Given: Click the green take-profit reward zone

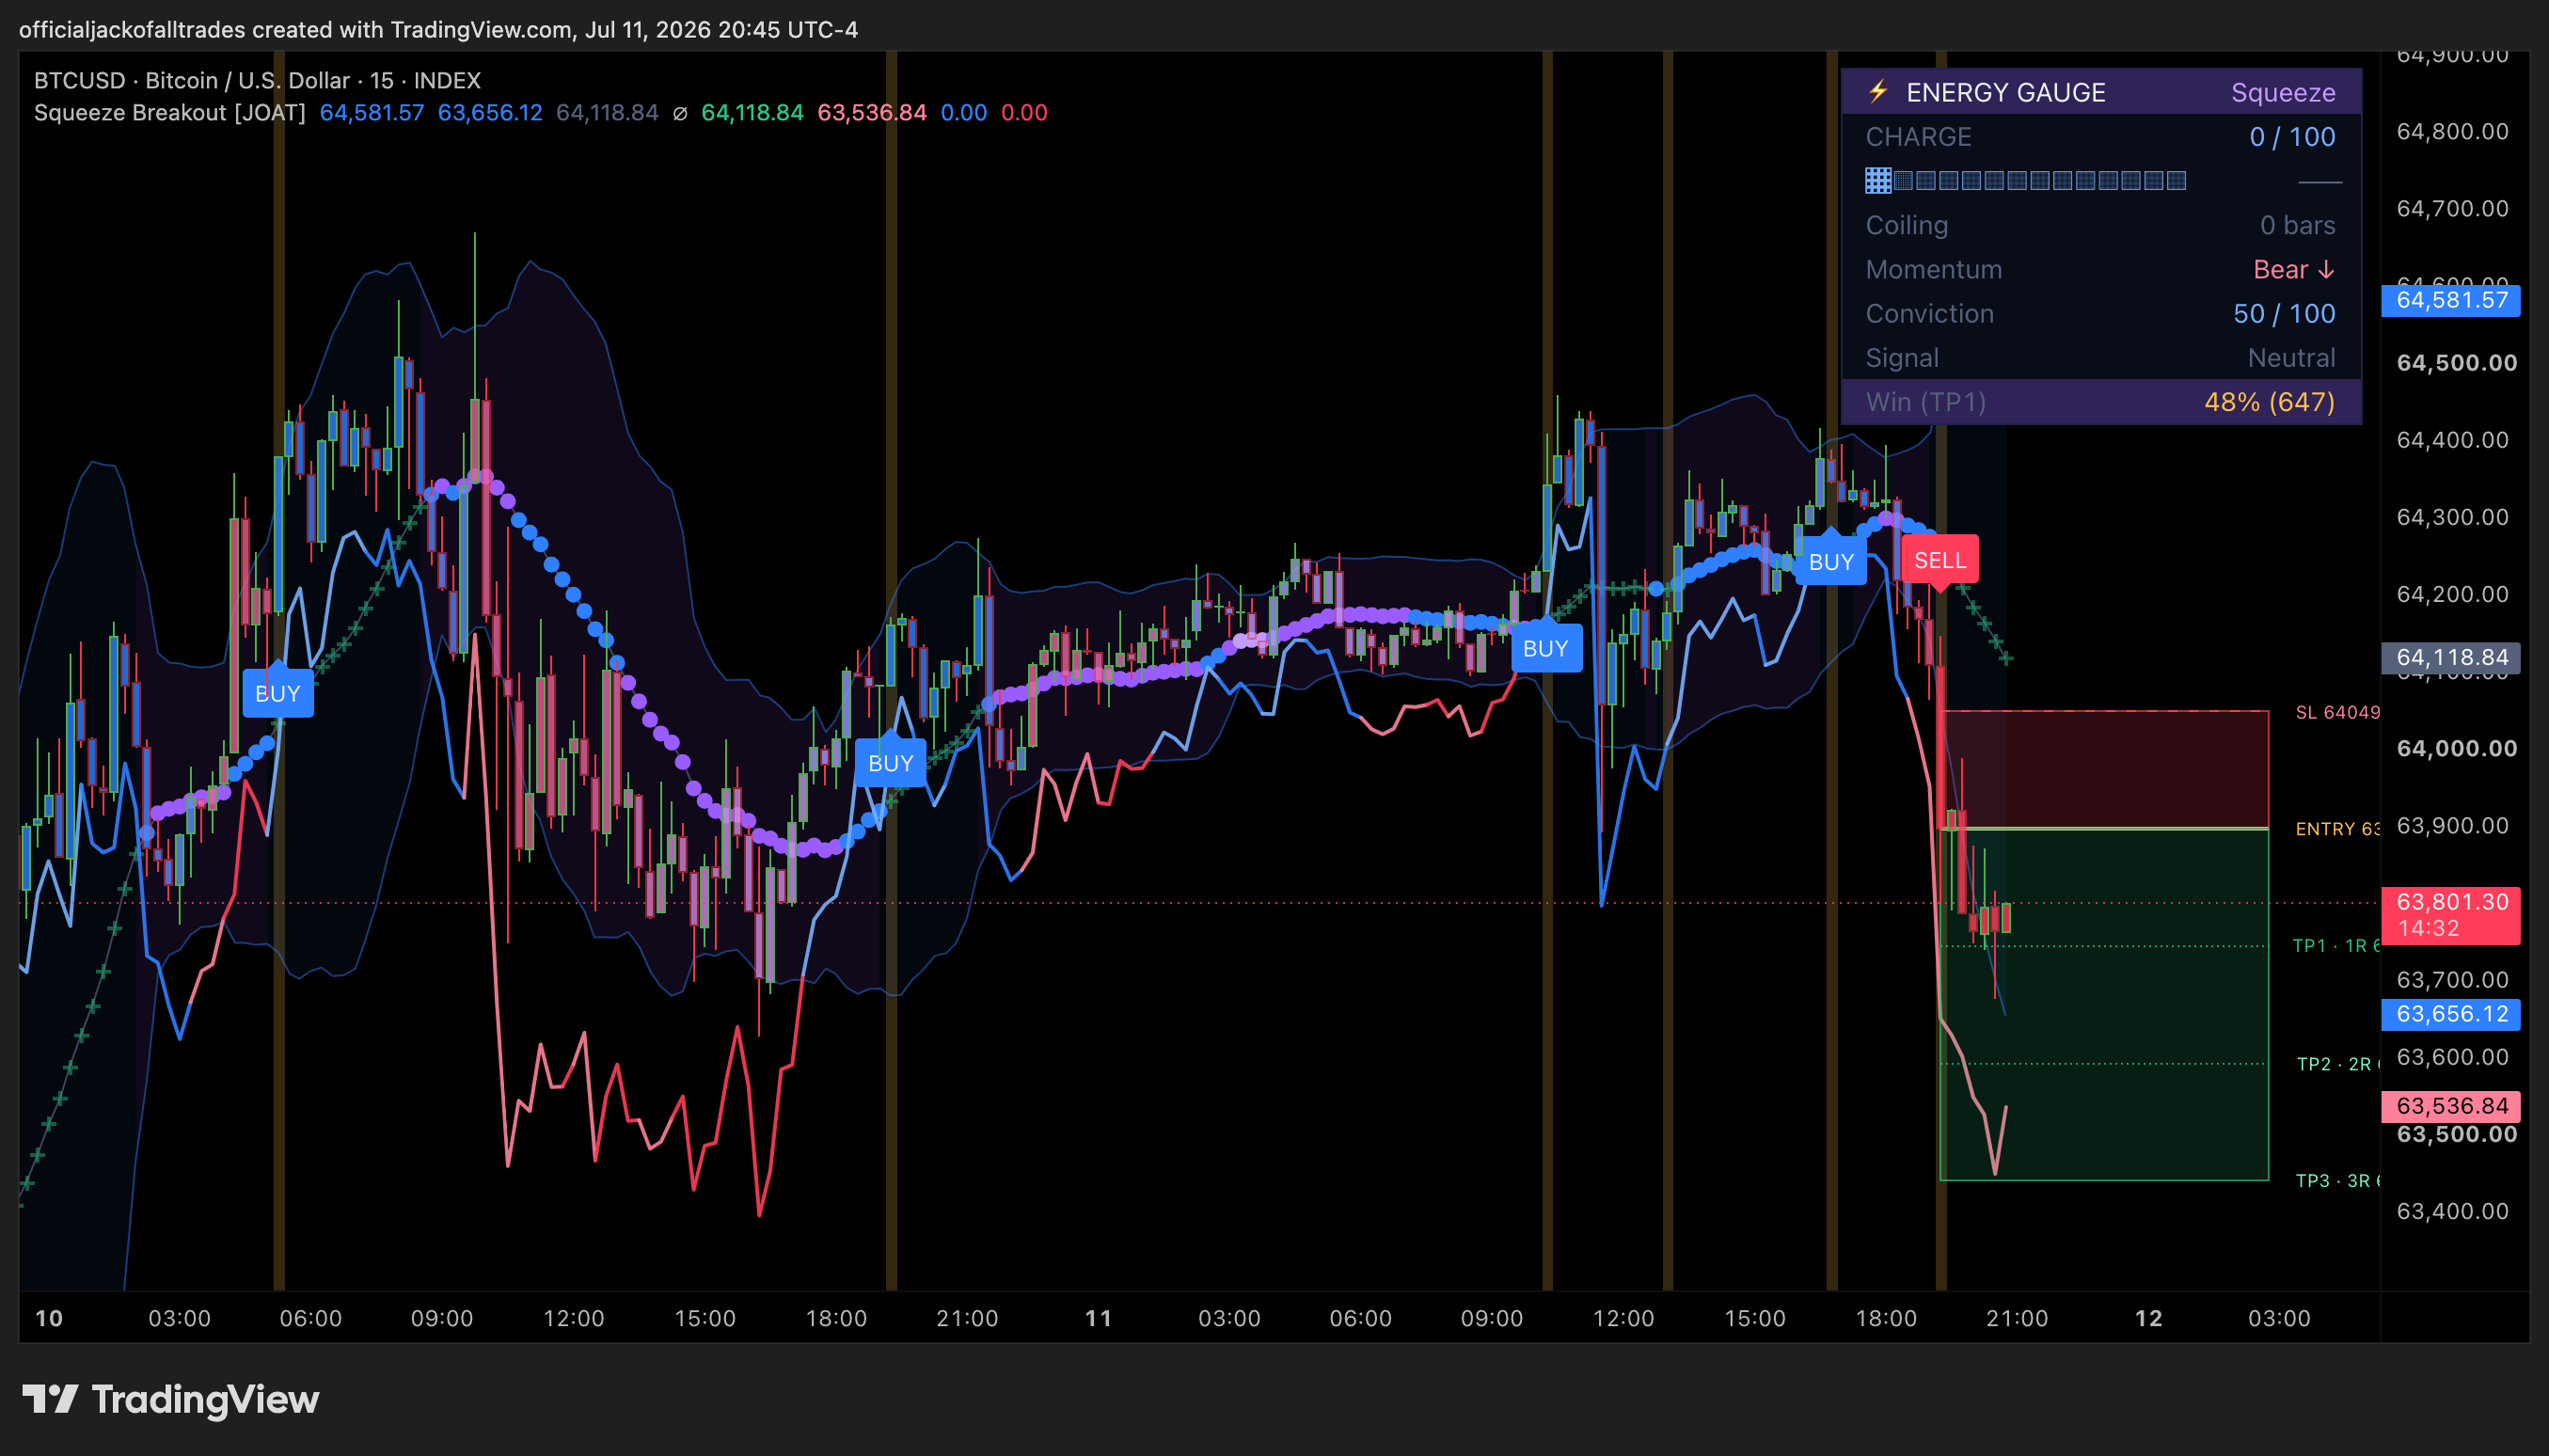Looking at the screenshot, I should pyautogui.click(x=2104, y=1004).
